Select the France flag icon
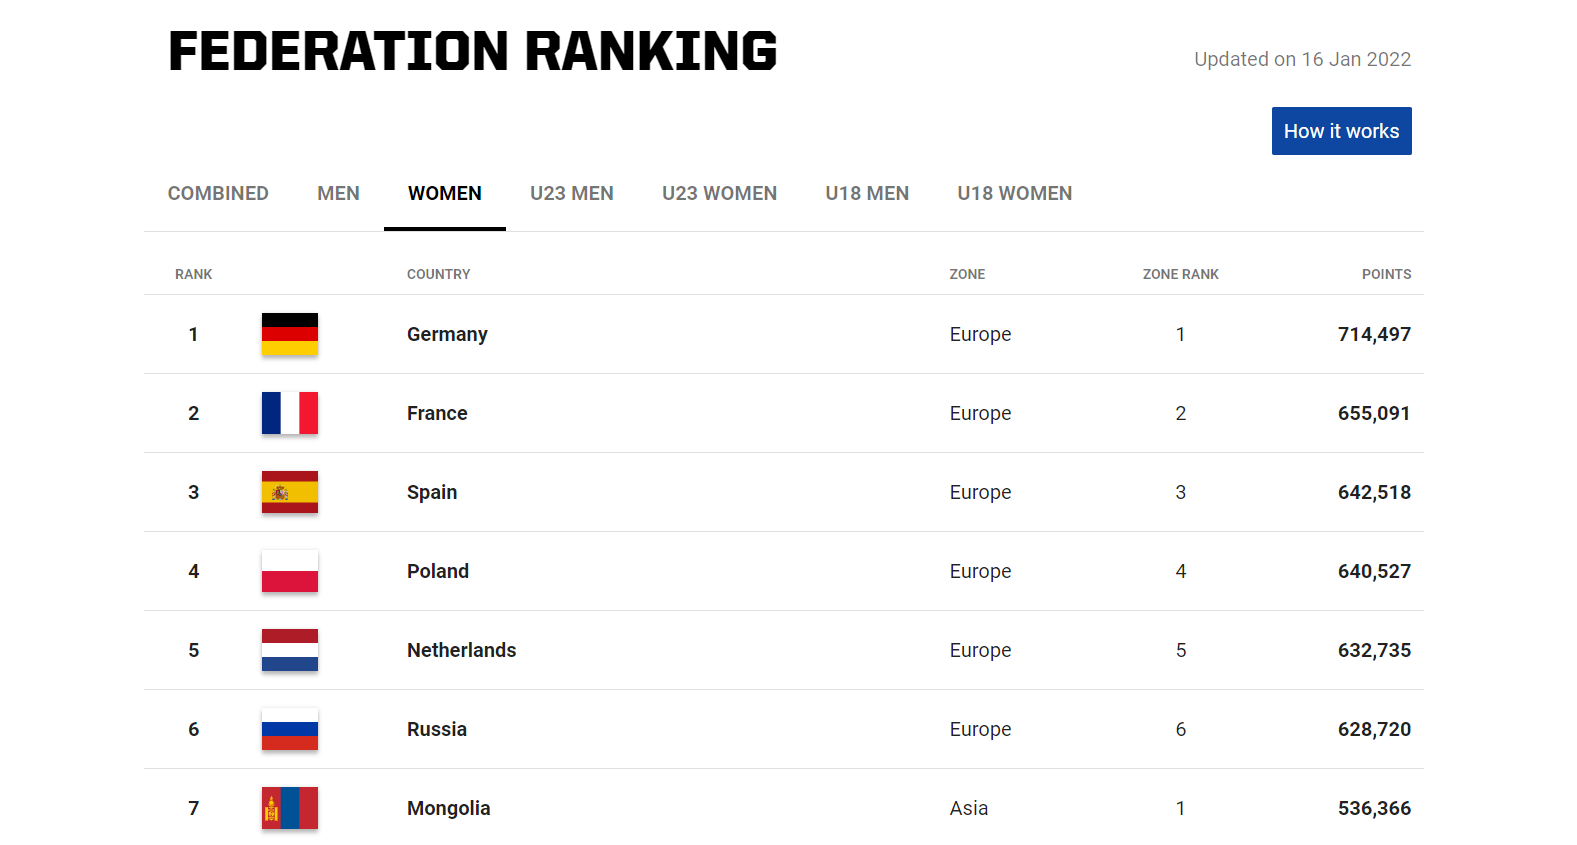Viewport: 1577px width, 845px height. 289,413
